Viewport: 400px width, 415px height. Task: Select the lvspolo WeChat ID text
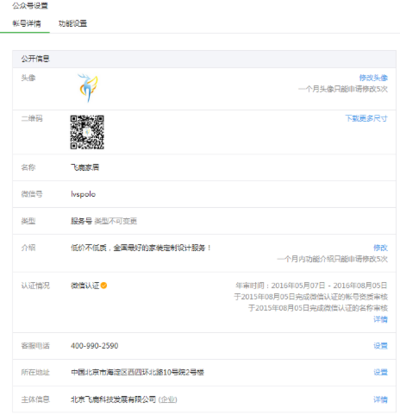click(83, 194)
